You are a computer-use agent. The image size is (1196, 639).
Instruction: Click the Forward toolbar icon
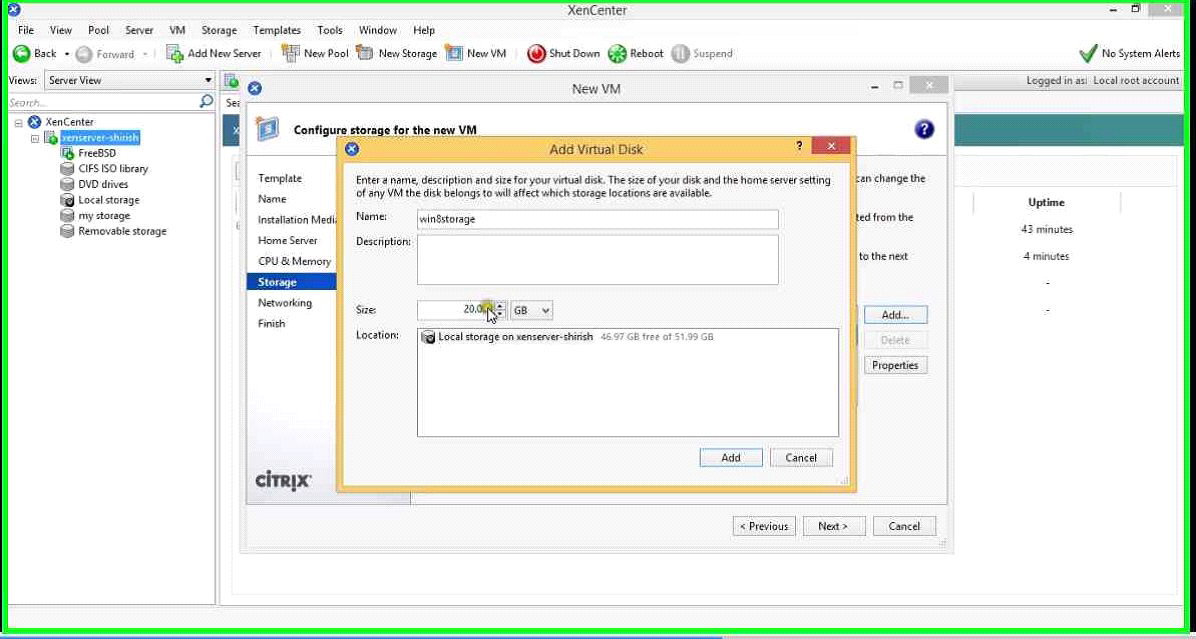point(84,54)
